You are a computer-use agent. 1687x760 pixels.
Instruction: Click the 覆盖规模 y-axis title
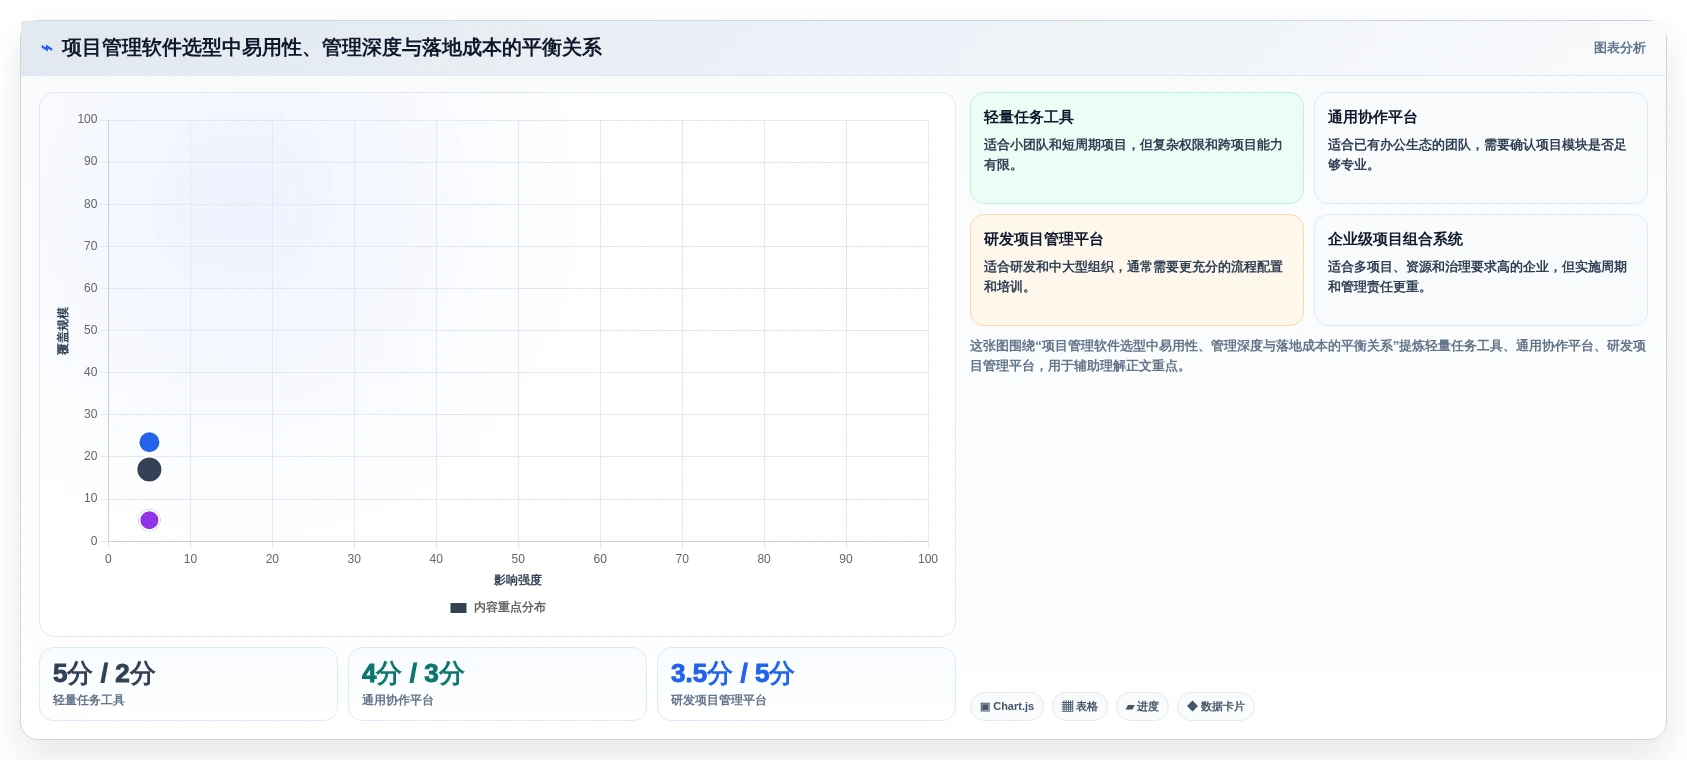click(x=63, y=331)
